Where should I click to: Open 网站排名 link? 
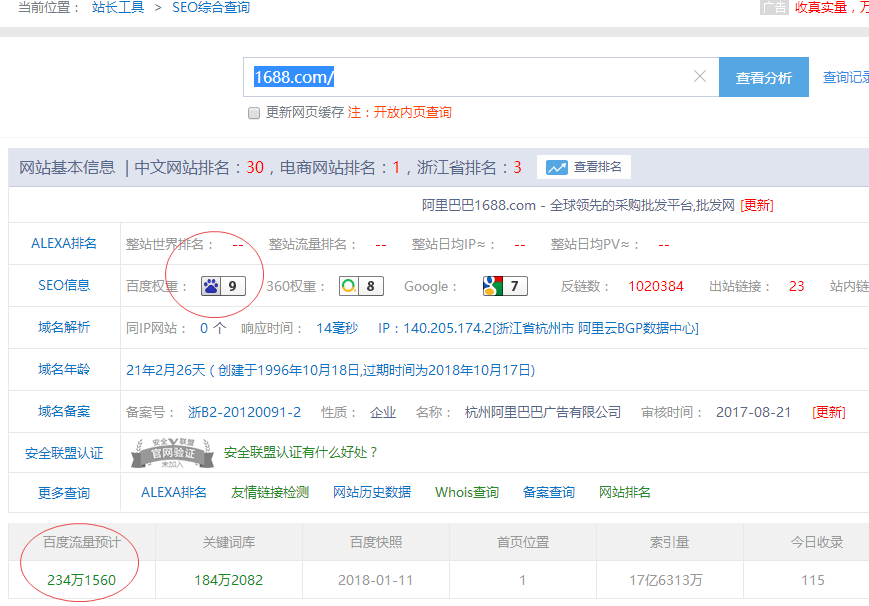point(625,492)
